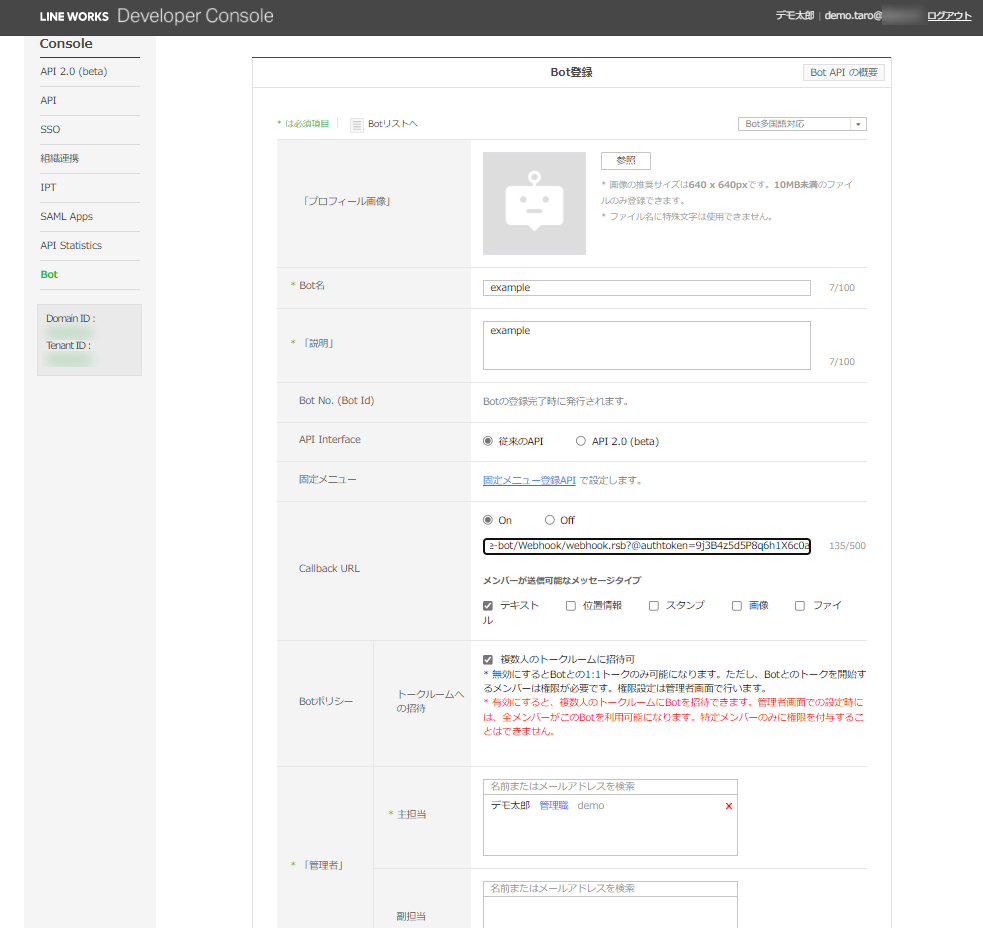
Task: Click the 説明 description text area
Action: [646, 345]
